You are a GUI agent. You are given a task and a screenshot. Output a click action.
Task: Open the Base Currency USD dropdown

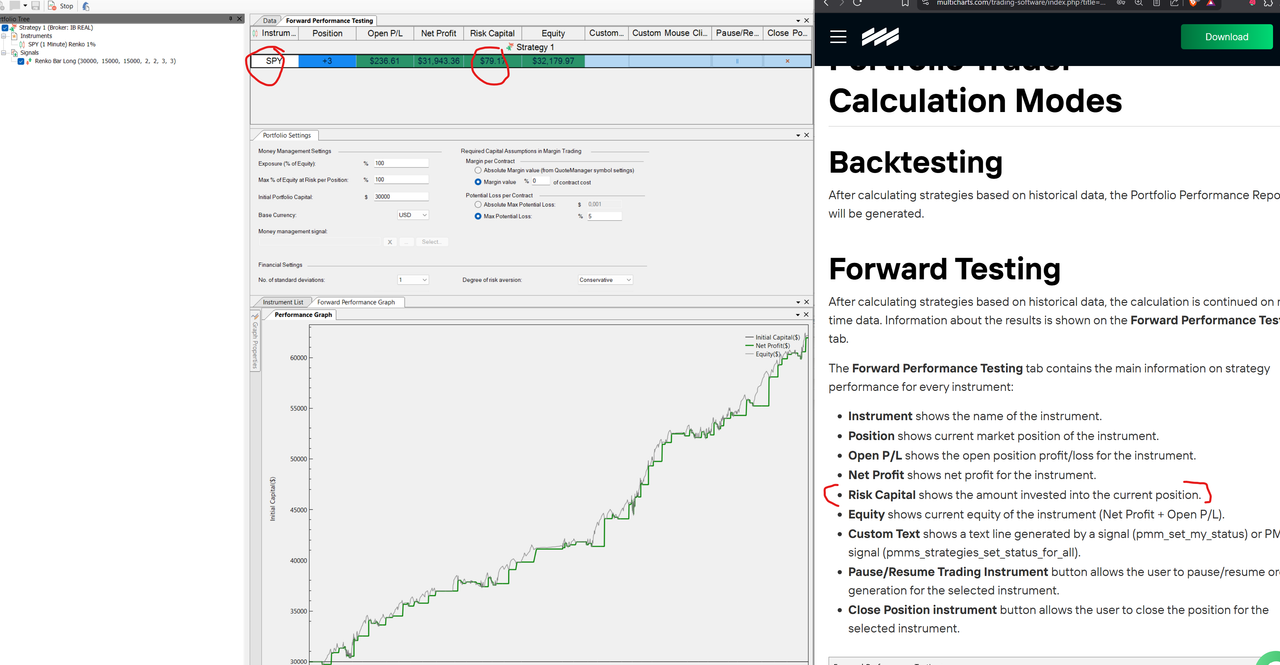413,215
